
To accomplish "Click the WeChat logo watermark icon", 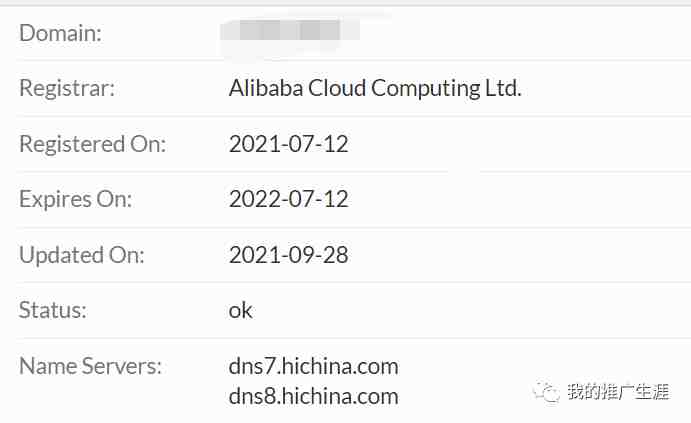I will pos(547,391).
